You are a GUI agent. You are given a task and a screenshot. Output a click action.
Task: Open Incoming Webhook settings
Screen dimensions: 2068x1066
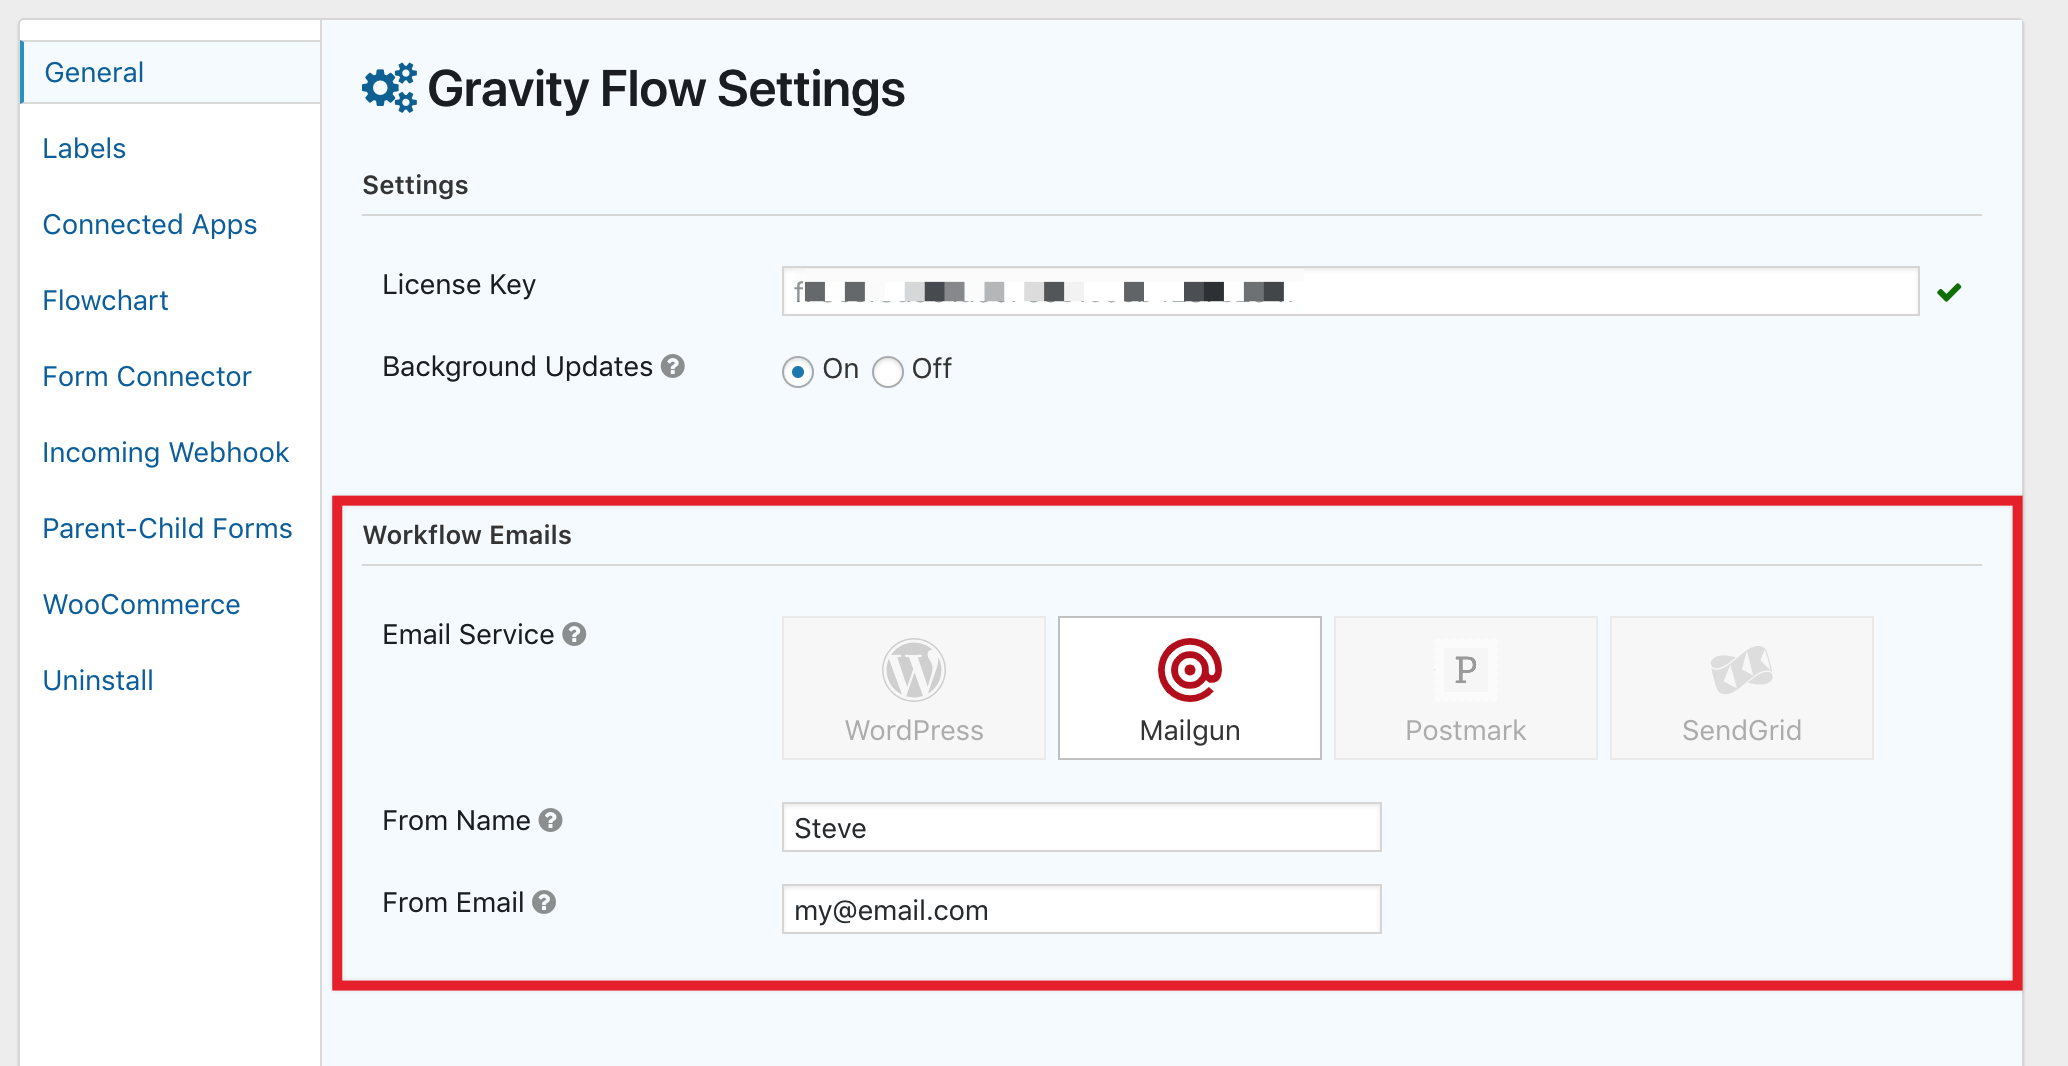(165, 452)
